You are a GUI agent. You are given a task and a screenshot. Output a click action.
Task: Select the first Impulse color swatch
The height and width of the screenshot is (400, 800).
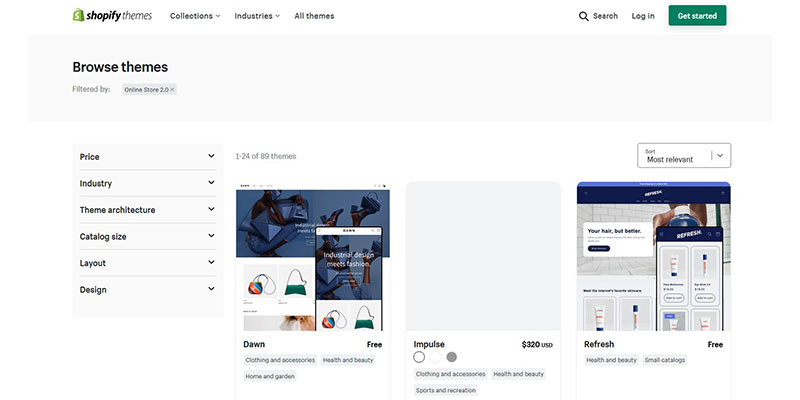click(420, 357)
